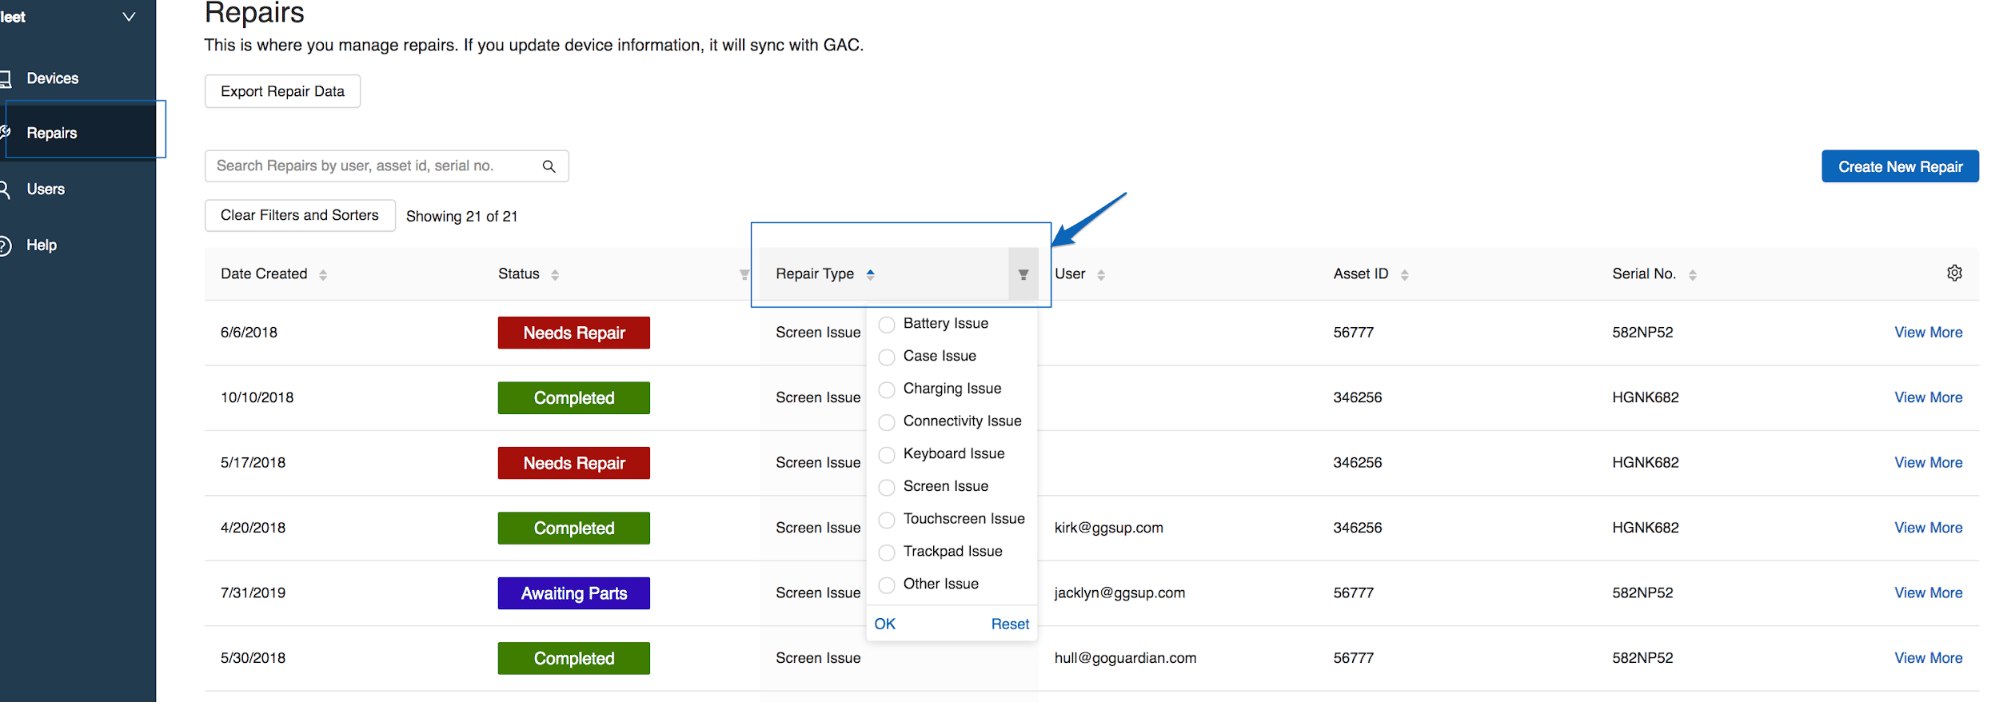Expand the fleet dropdown chevron in sidebar
The width and height of the screenshot is (1999, 703).
tap(129, 17)
